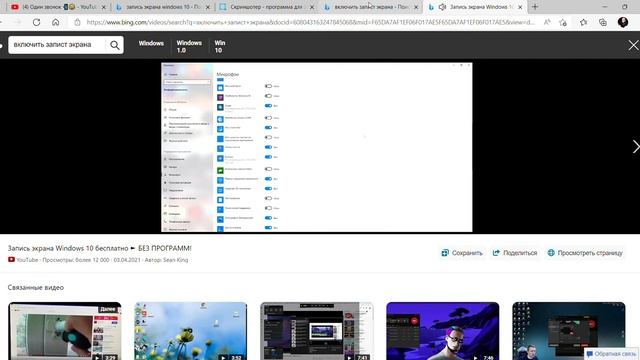
Task: Click the 'Сохранить' save button
Action: (x=462, y=253)
